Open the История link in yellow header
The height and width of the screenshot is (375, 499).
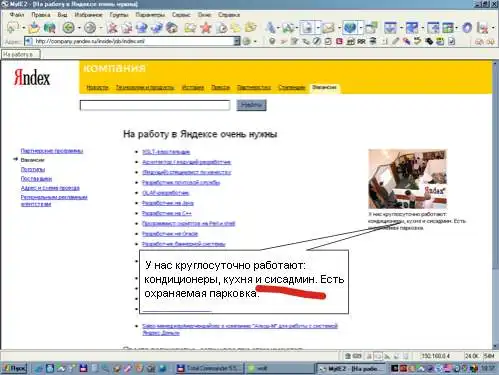pos(193,87)
